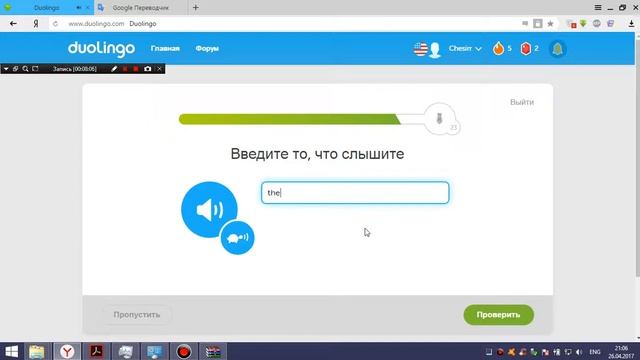The width and height of the screenshot is (640, 360).
Task: Click the recorder region selection icon
Action: (35, 69)
